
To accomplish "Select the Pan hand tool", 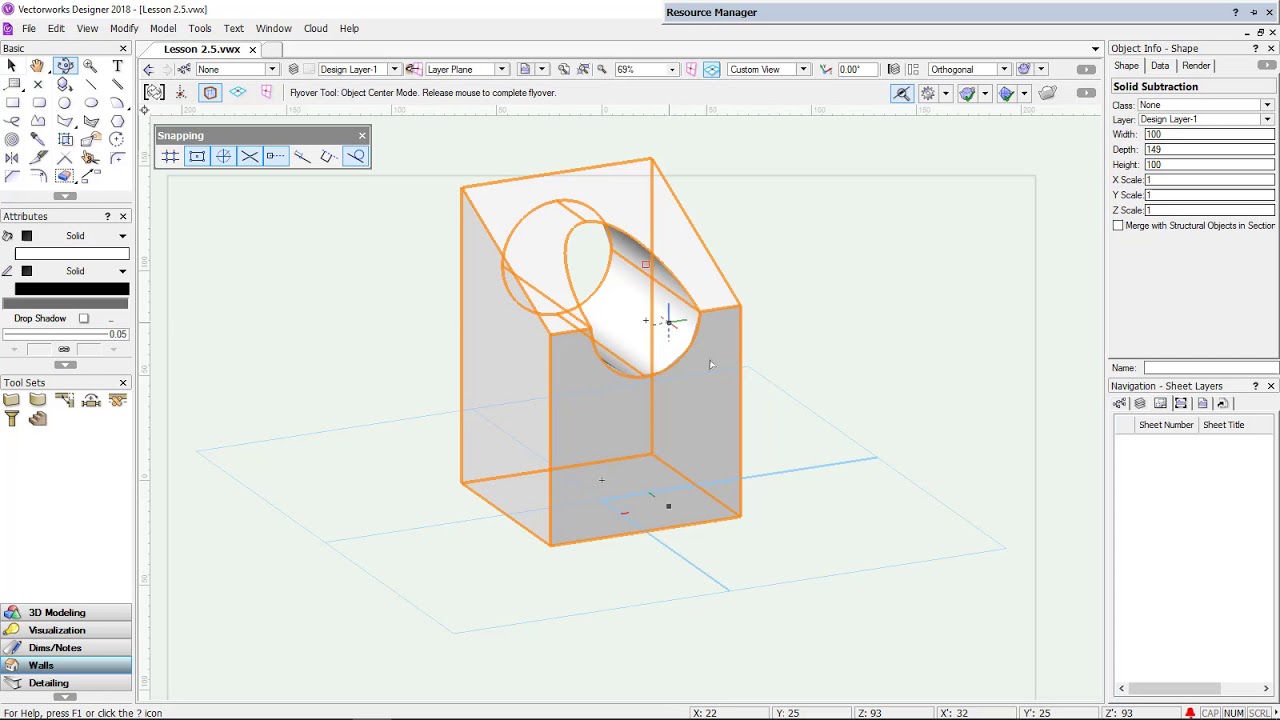I will (x=38, y=66).
